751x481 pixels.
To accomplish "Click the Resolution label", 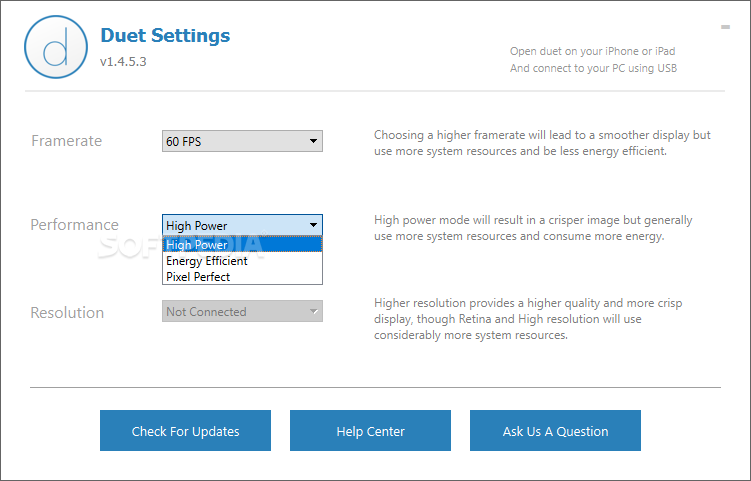I will click(x=67, y=312).
